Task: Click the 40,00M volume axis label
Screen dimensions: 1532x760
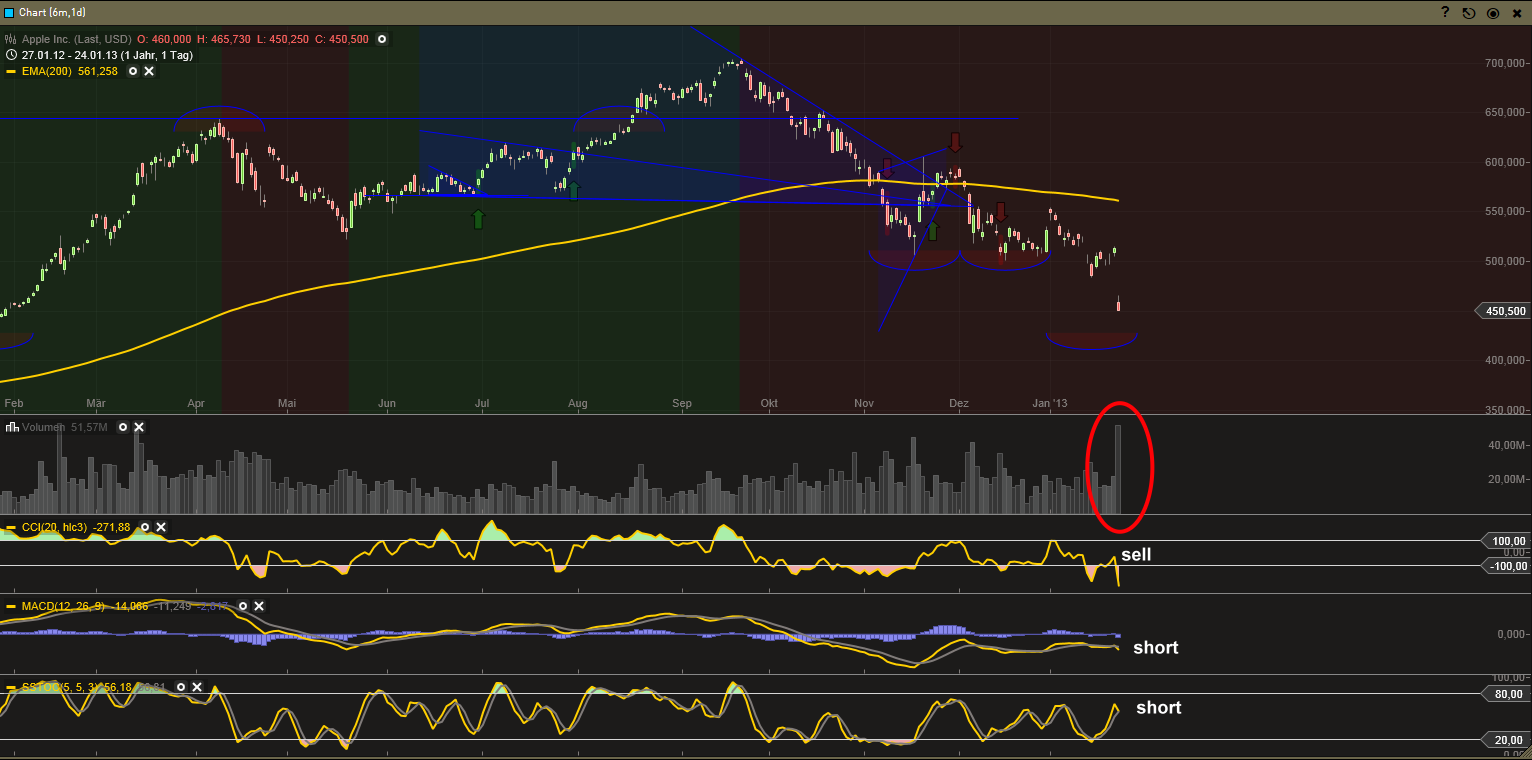Action: (x=1508, y=445)
